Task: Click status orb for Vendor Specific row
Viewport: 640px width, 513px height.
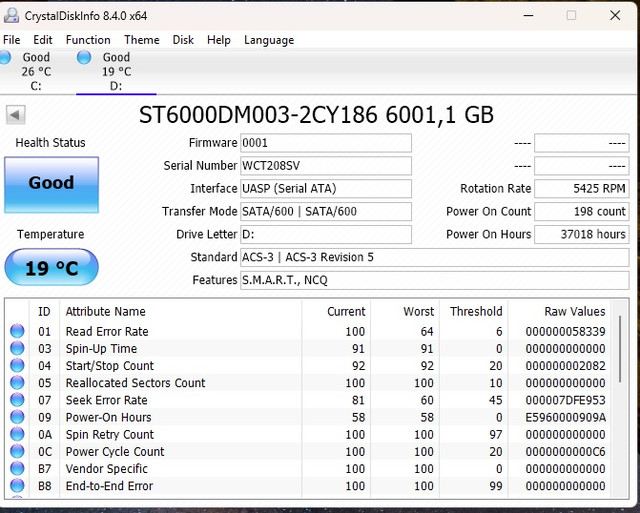Action: (17, 468)
